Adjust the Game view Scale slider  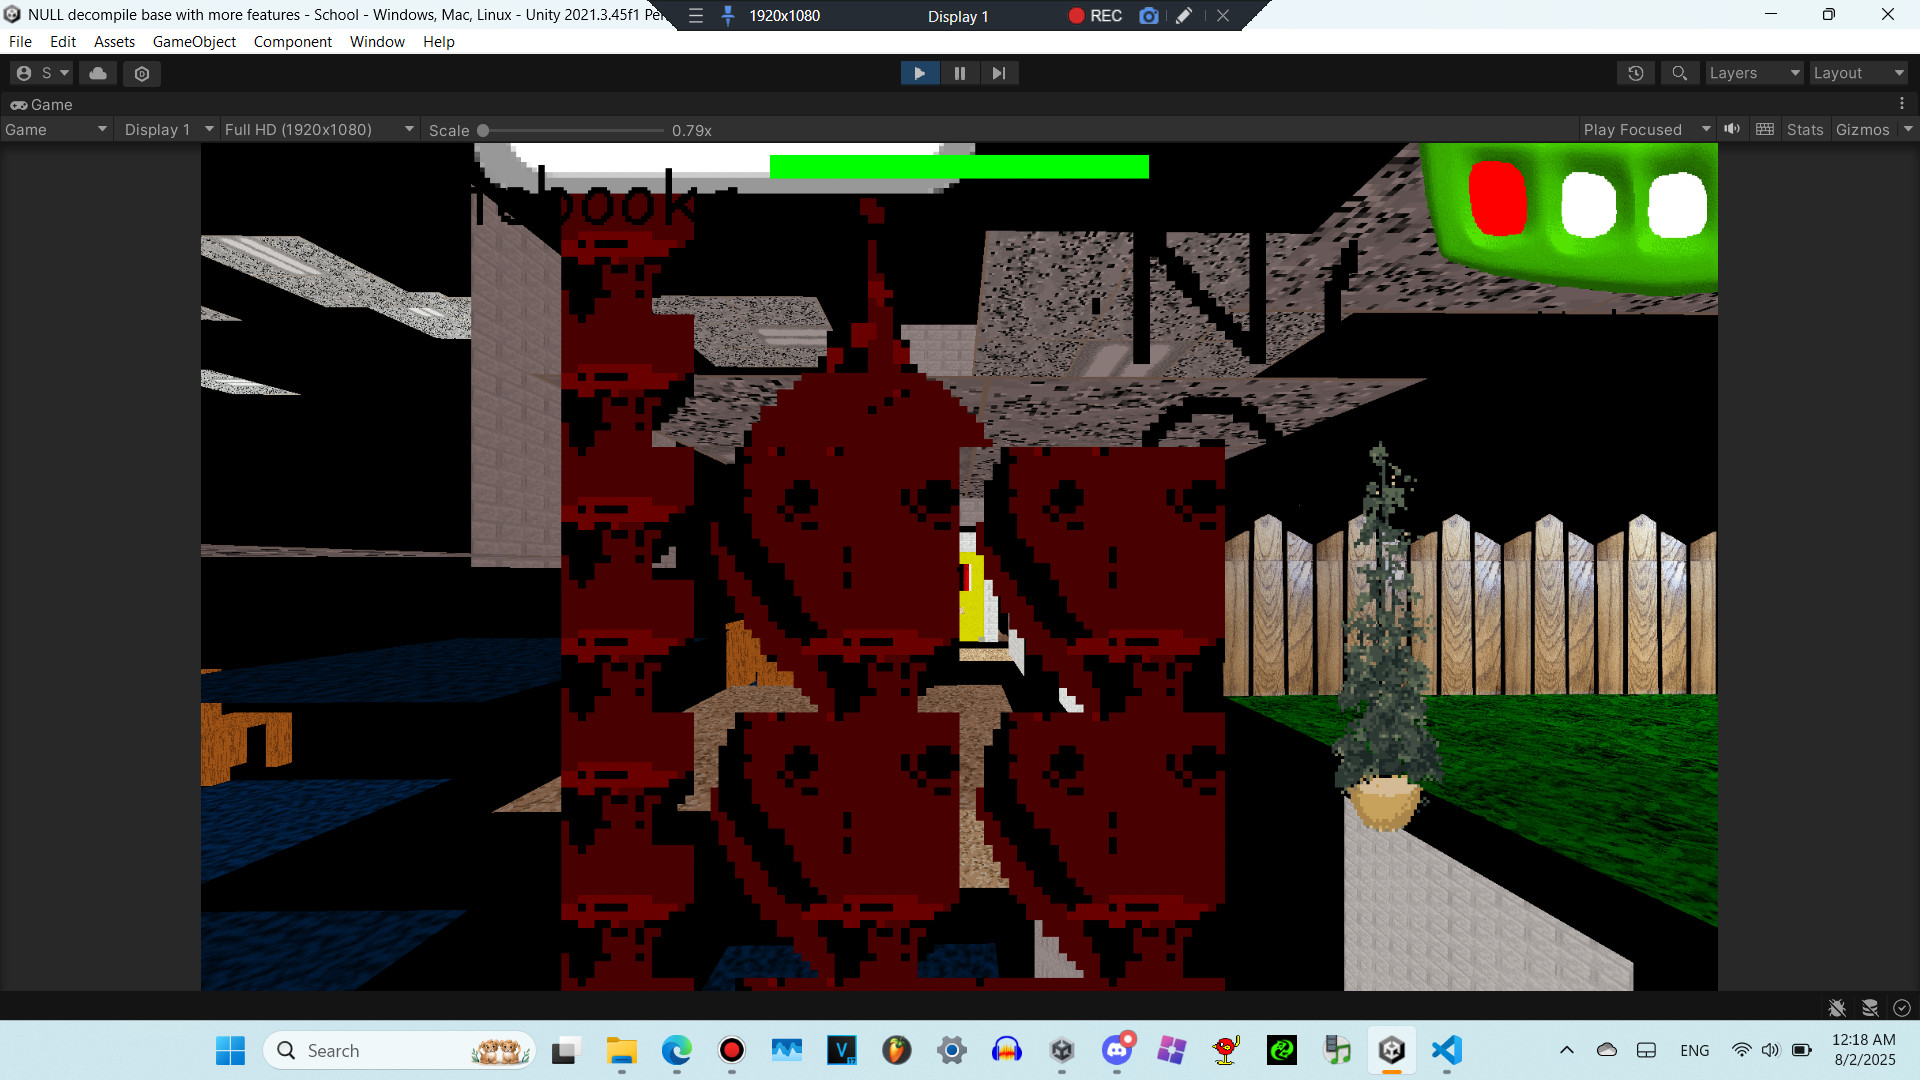483,130
